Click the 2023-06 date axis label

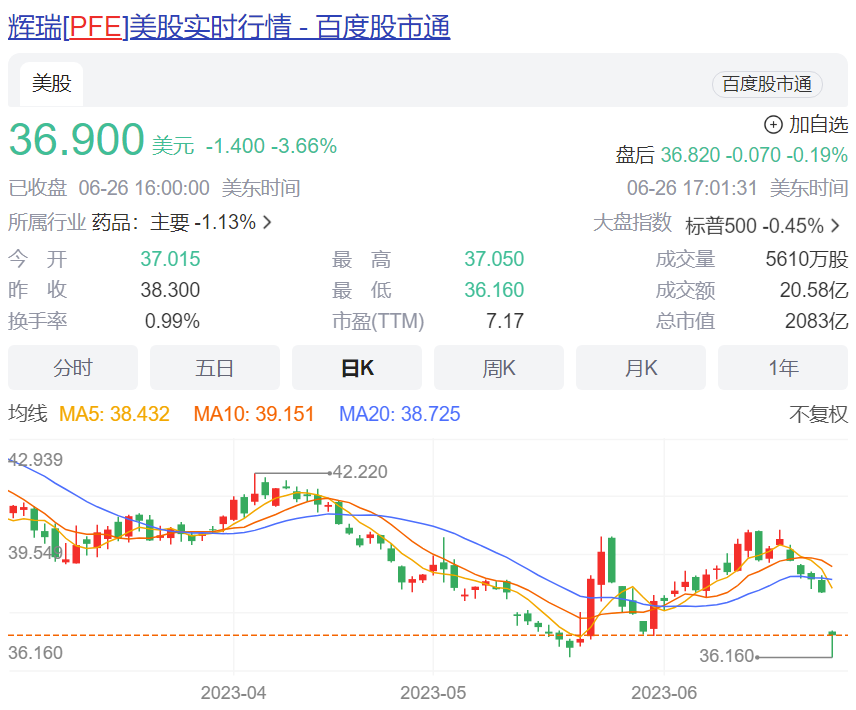pyautogui.click(x=664, y=693)
